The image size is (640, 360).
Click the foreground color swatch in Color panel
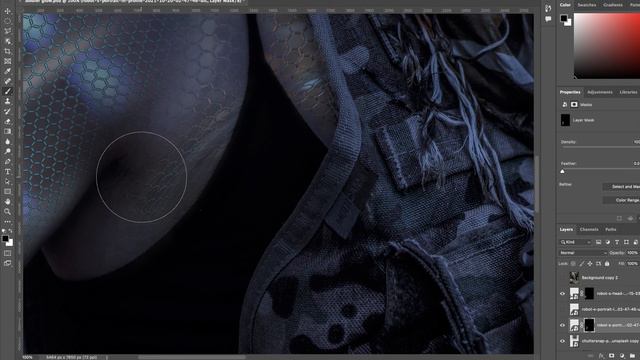(x=564, y=18)
